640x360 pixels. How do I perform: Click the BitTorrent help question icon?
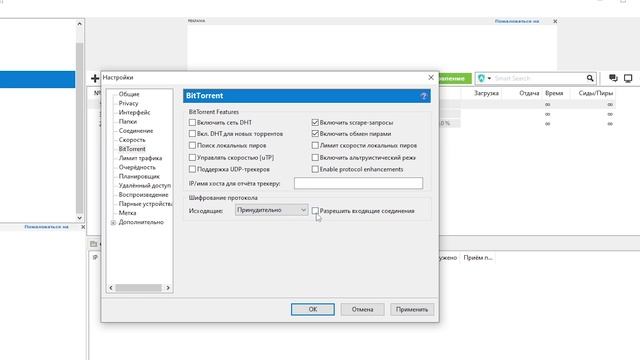[x=423, y=96]
